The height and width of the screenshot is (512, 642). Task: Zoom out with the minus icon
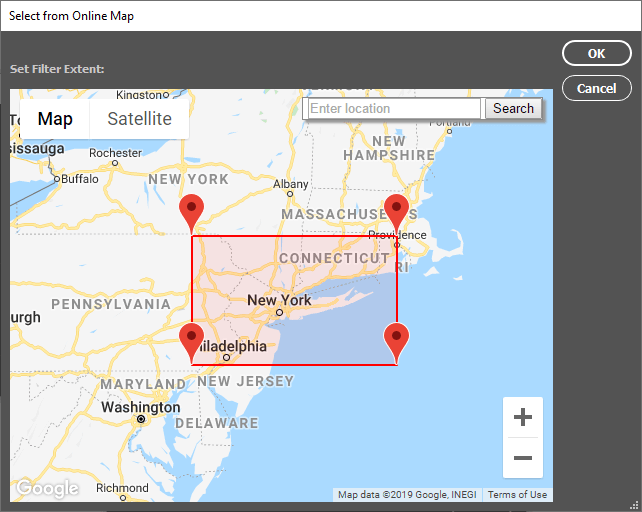[523, 458]
